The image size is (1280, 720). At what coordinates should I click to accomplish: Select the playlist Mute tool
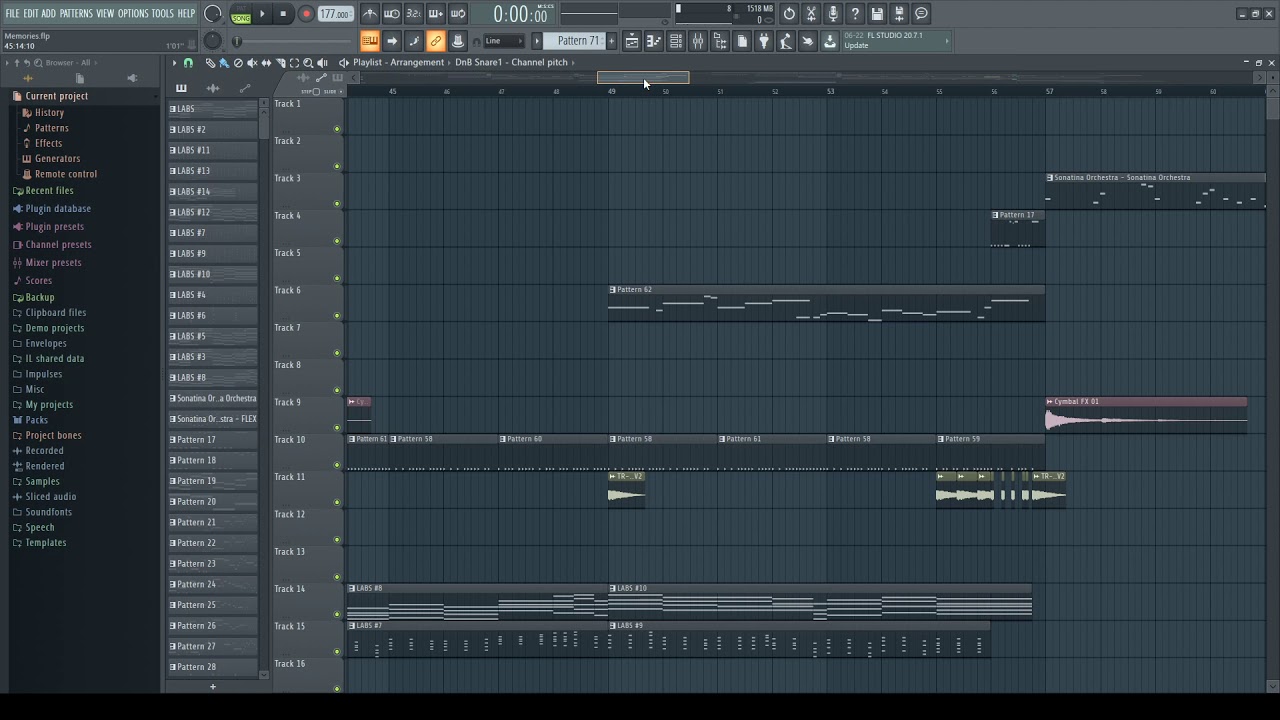252,63
